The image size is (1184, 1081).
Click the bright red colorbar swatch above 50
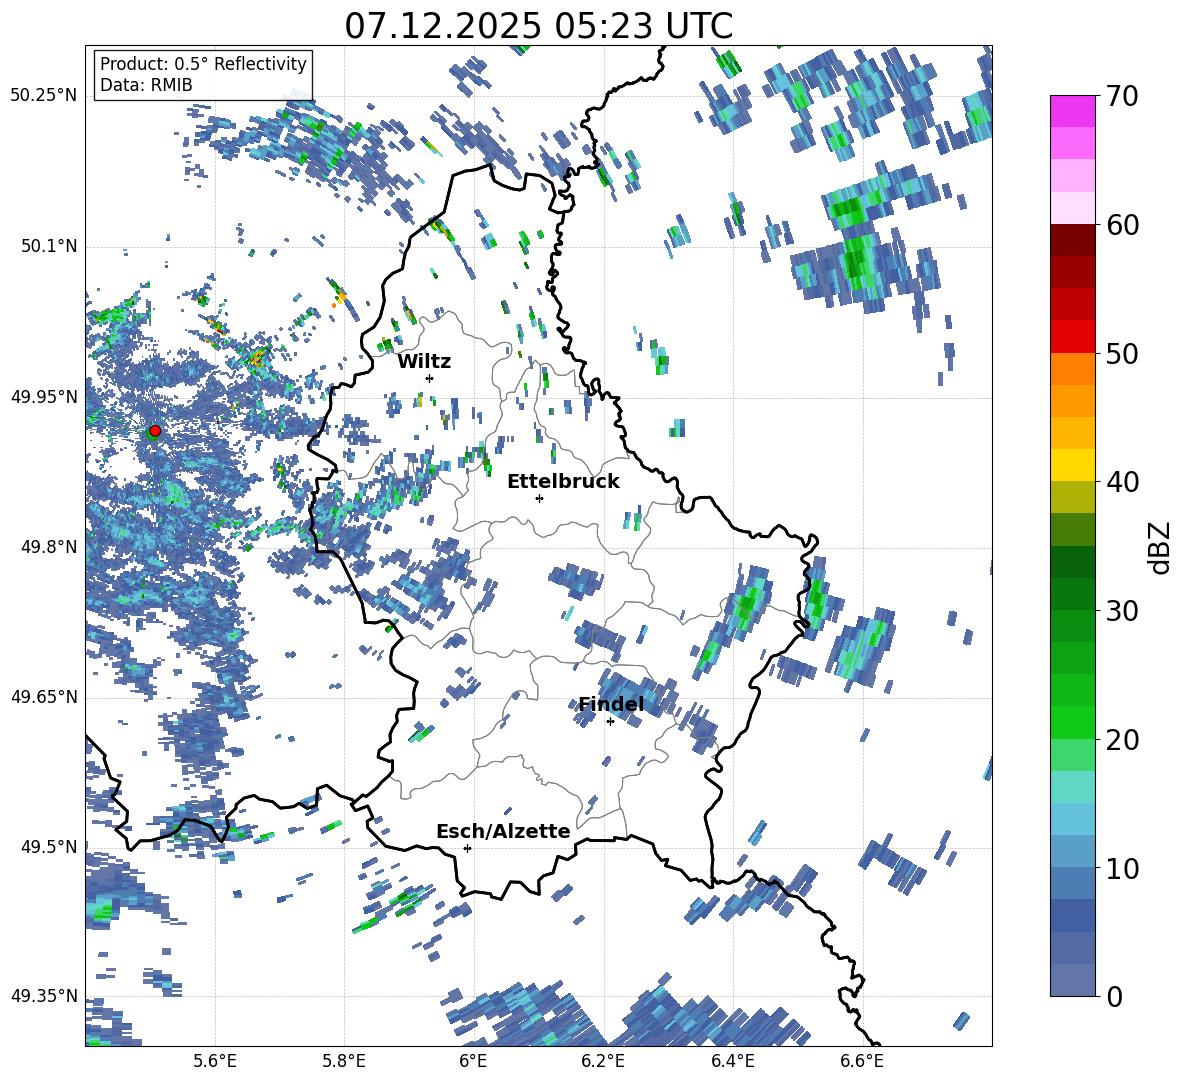[x=1072, y=337]
